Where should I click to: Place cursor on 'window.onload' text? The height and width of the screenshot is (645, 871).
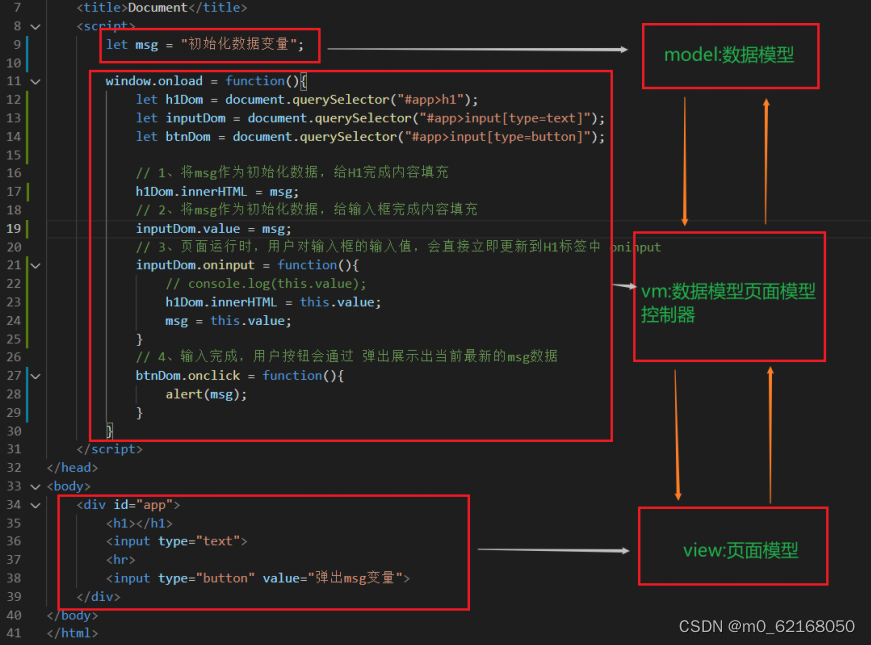pyautogui.click(x=154, y=81)
